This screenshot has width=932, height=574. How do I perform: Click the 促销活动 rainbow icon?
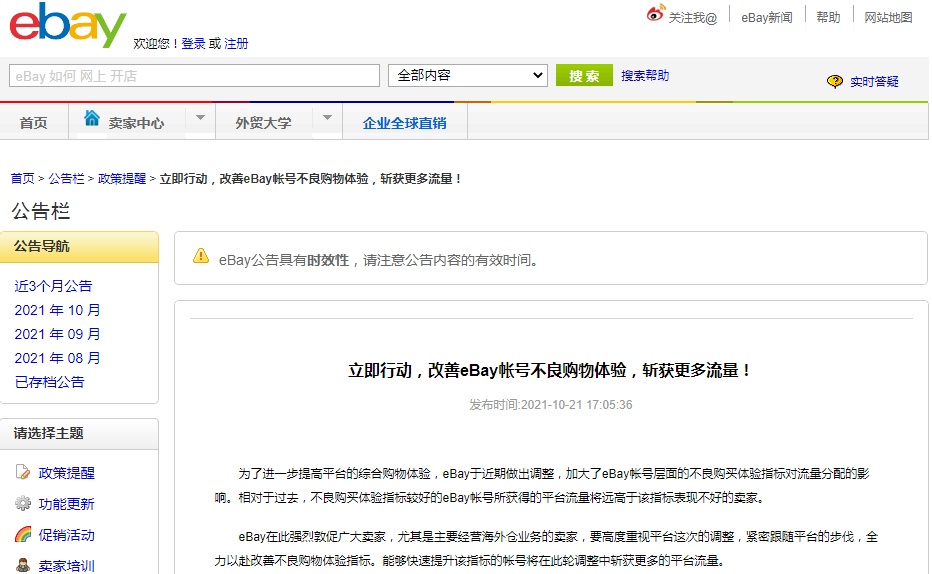(23, 534)
